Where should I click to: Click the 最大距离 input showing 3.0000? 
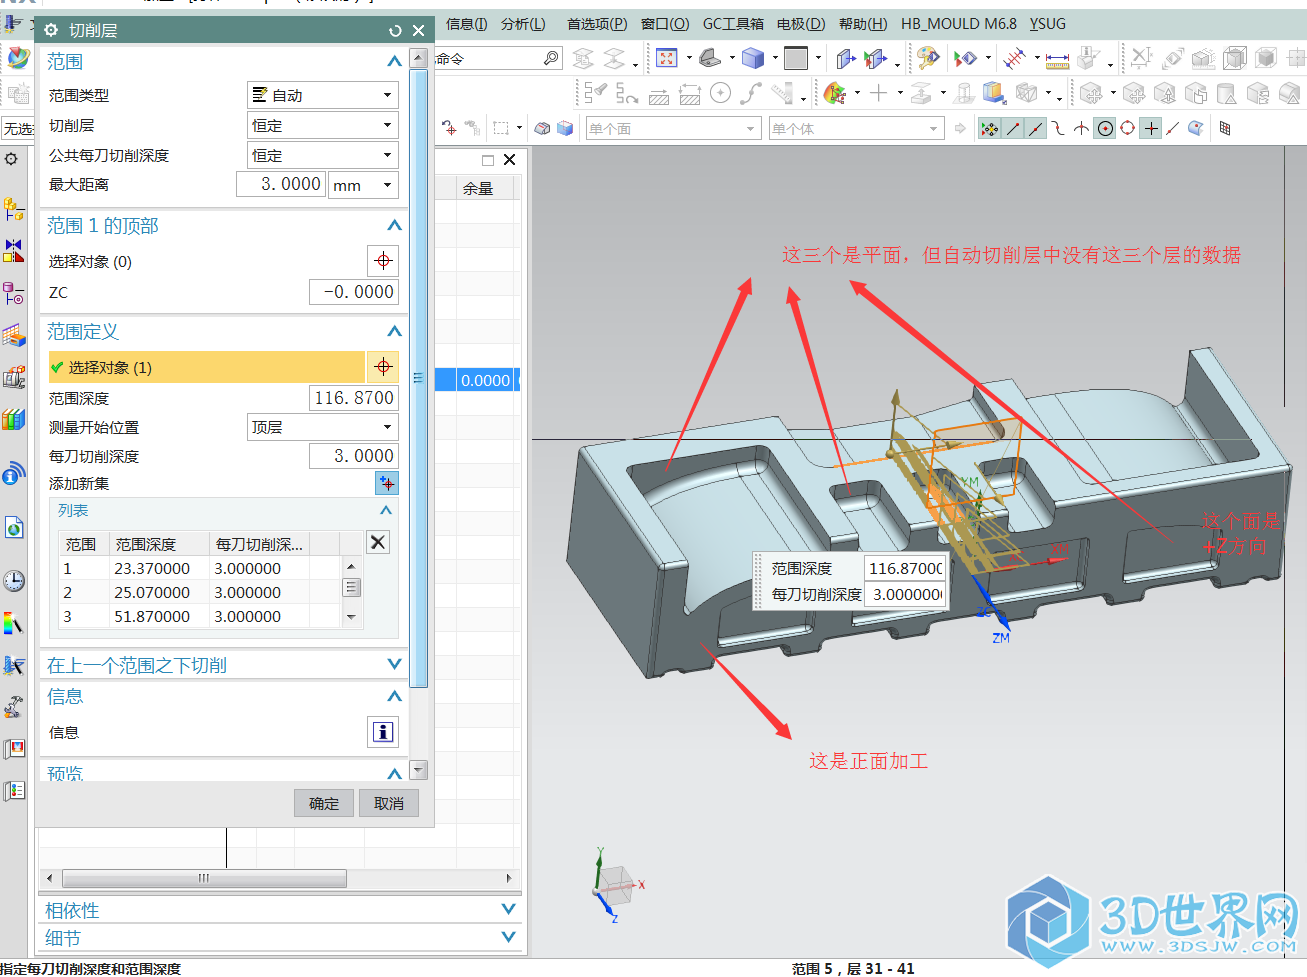pos(281,185)
